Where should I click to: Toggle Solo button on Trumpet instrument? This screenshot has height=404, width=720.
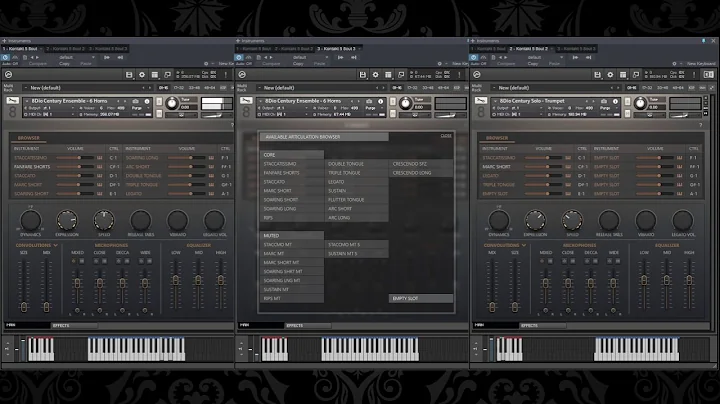[x=628, y=101]
